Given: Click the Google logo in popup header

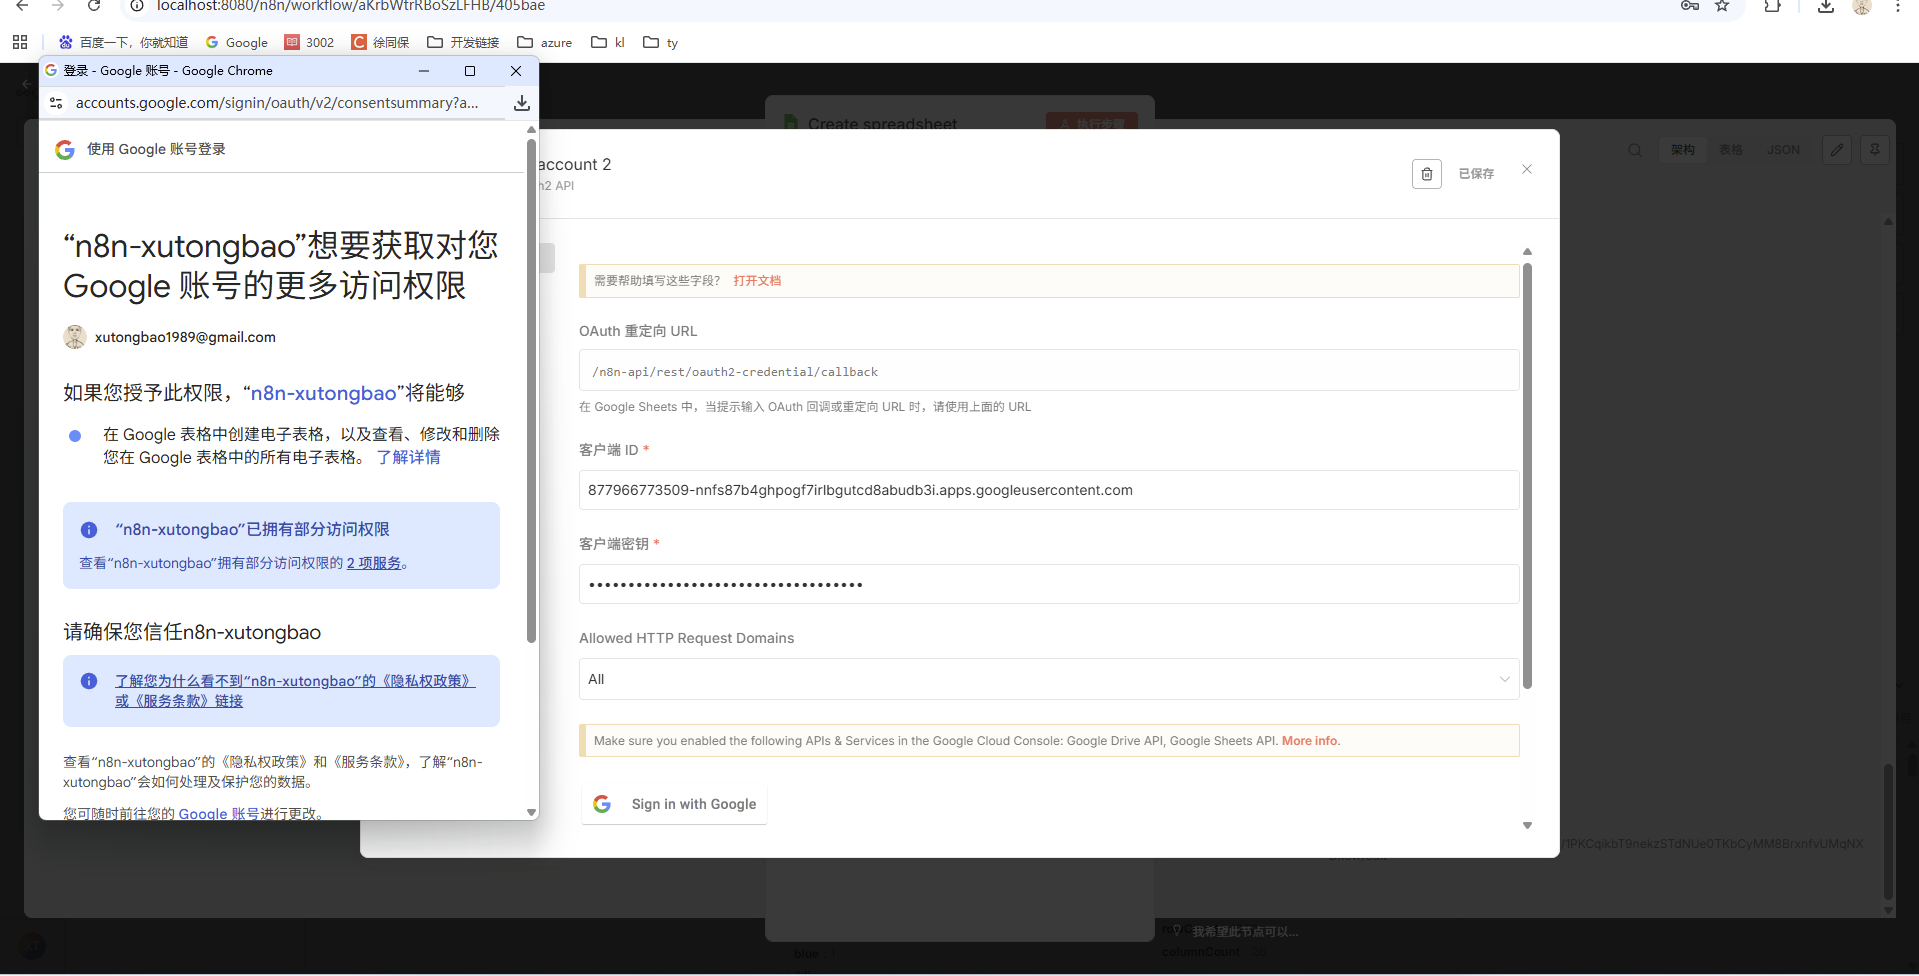Looking at the screenshot, I should click(x=65, y=149).
